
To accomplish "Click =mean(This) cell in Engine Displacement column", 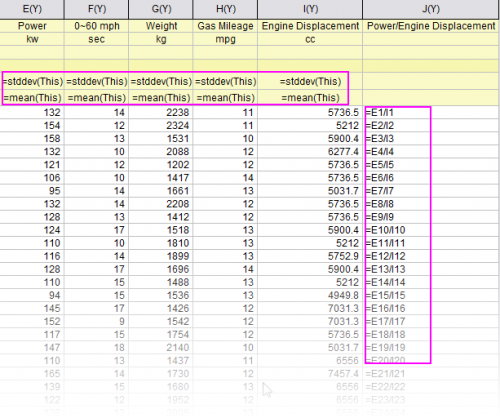I will point(310,98).
